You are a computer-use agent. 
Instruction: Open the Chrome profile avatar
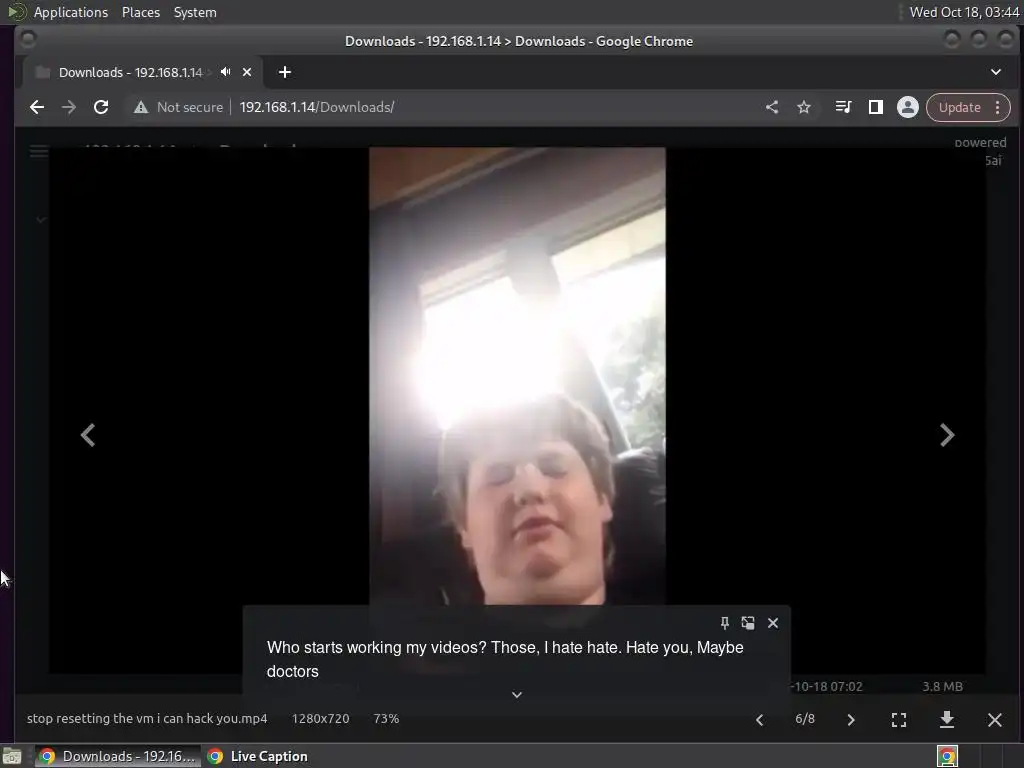908,107
